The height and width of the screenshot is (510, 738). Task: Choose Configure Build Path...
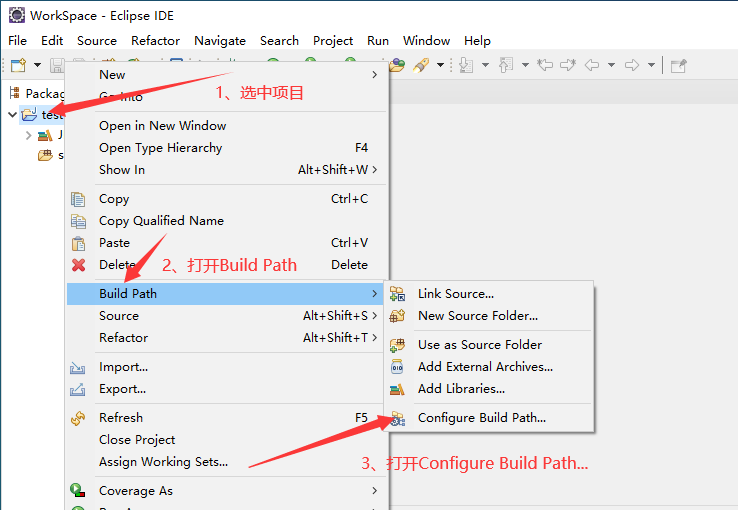(x=489, y=418)
